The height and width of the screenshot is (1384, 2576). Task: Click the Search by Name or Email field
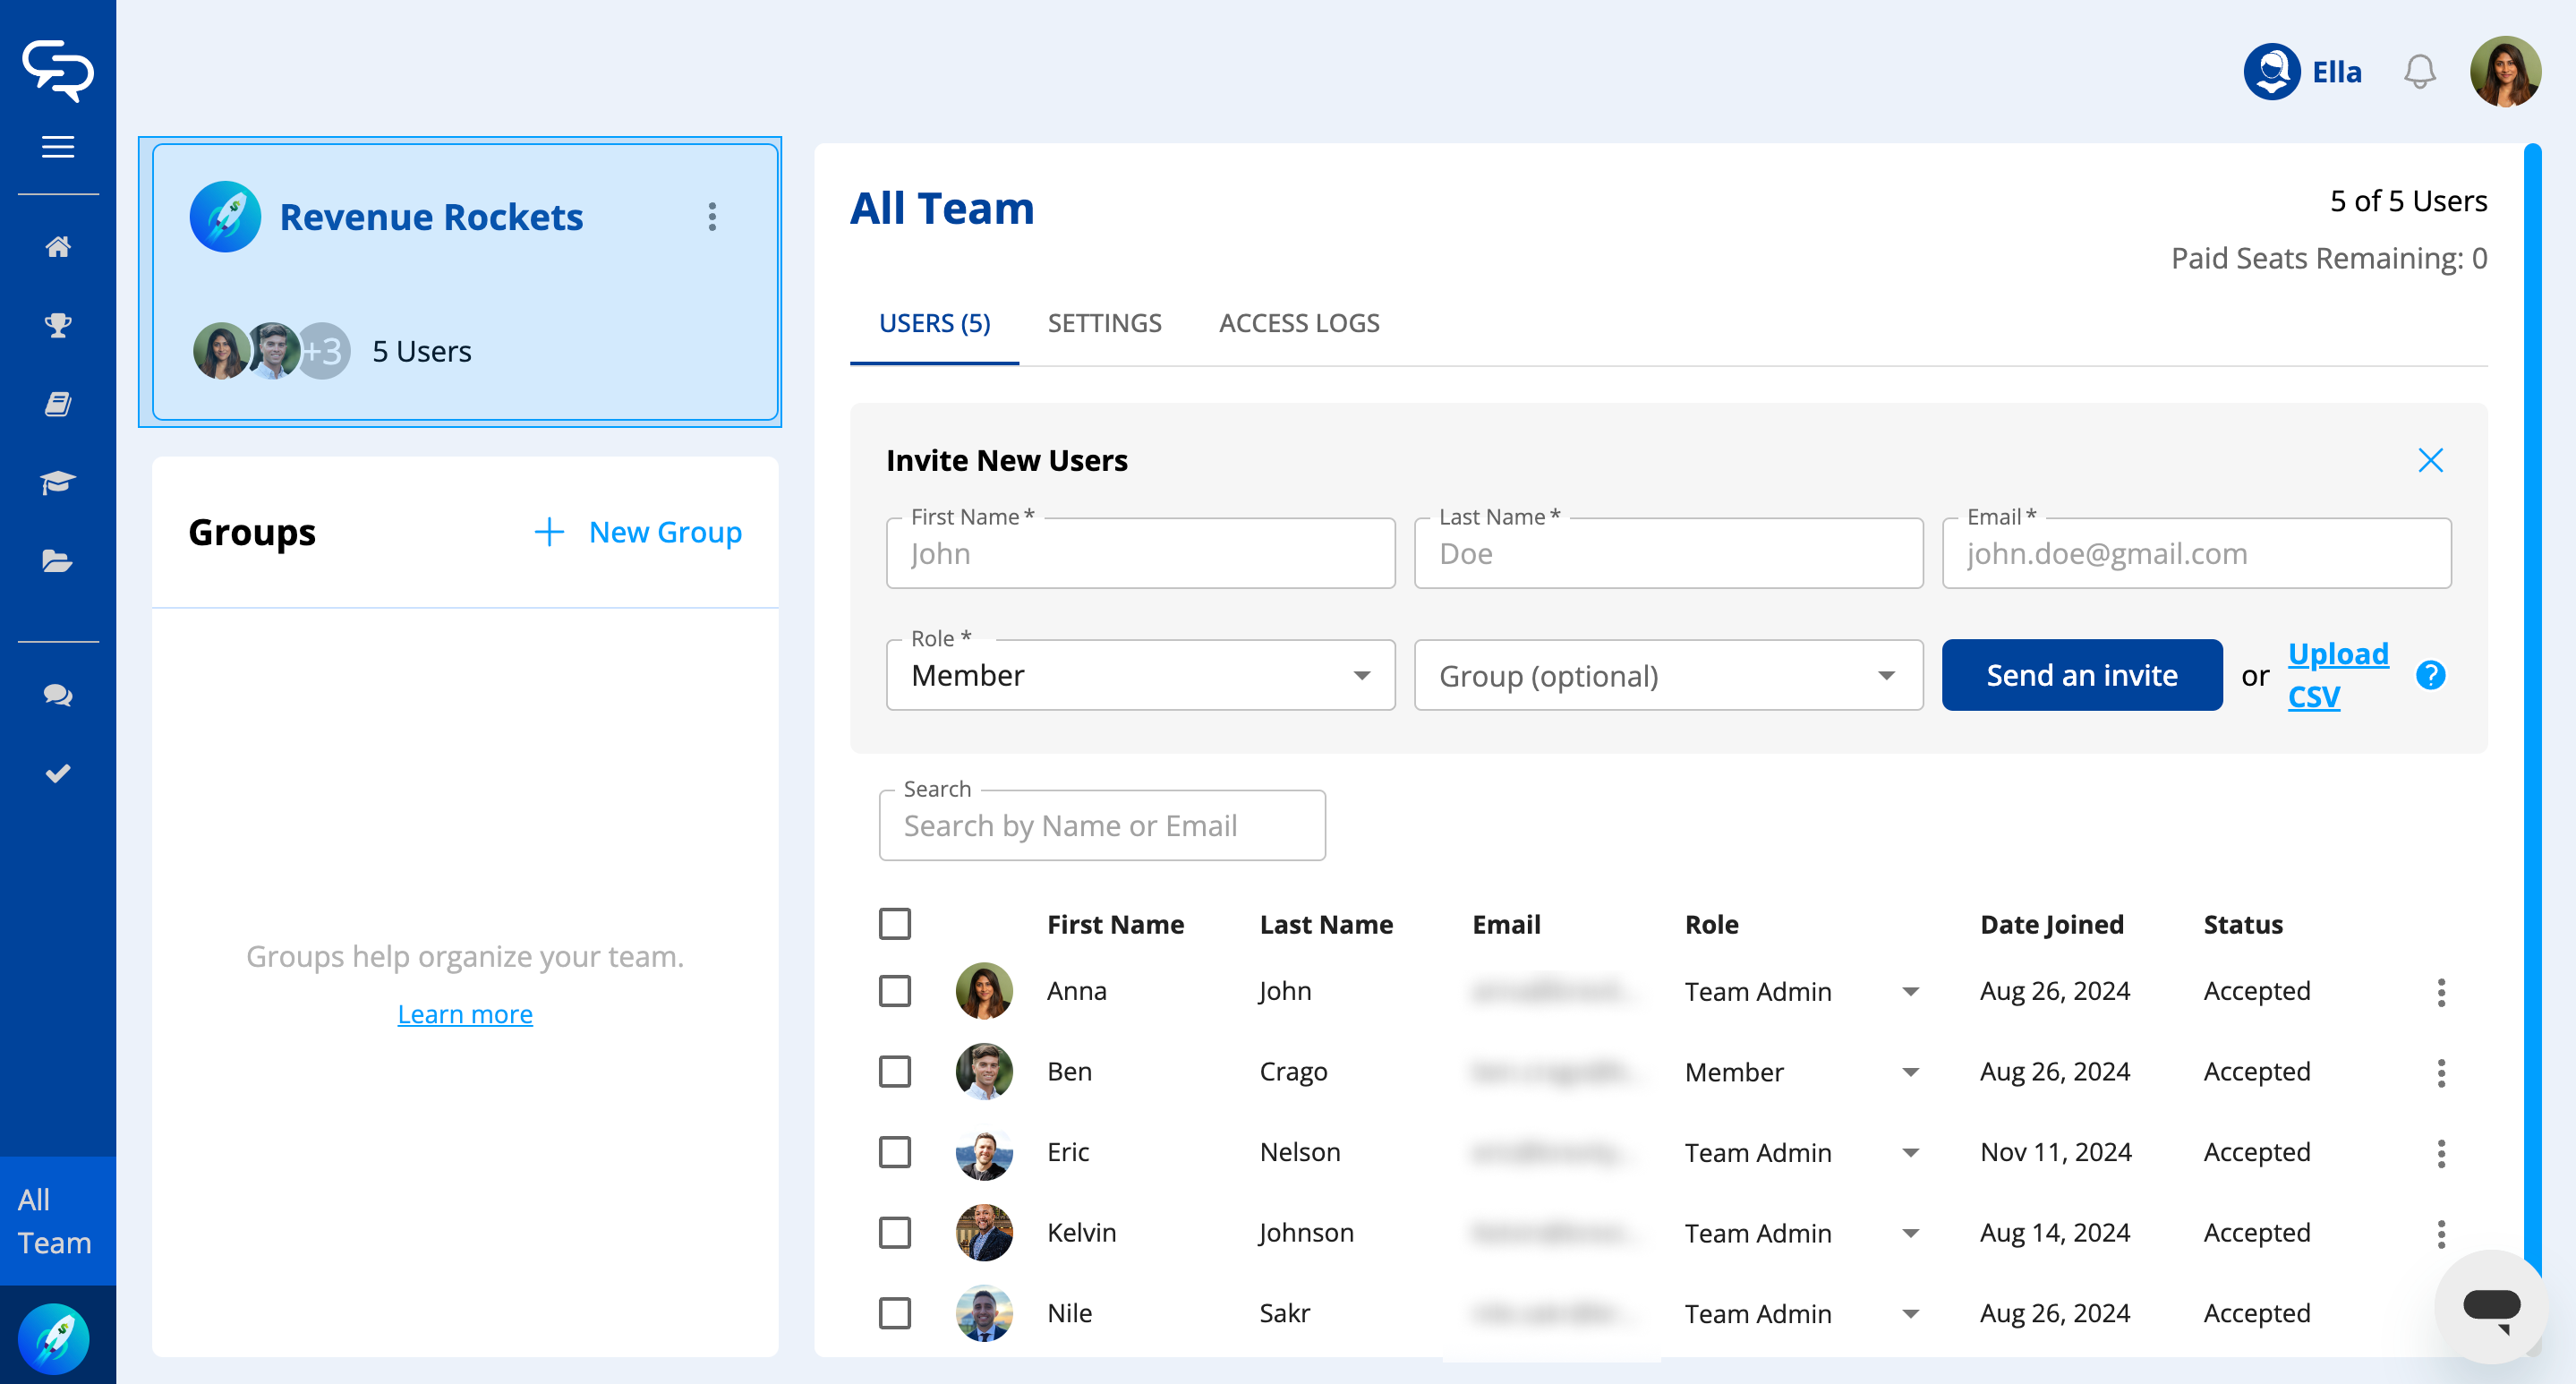1102,825
